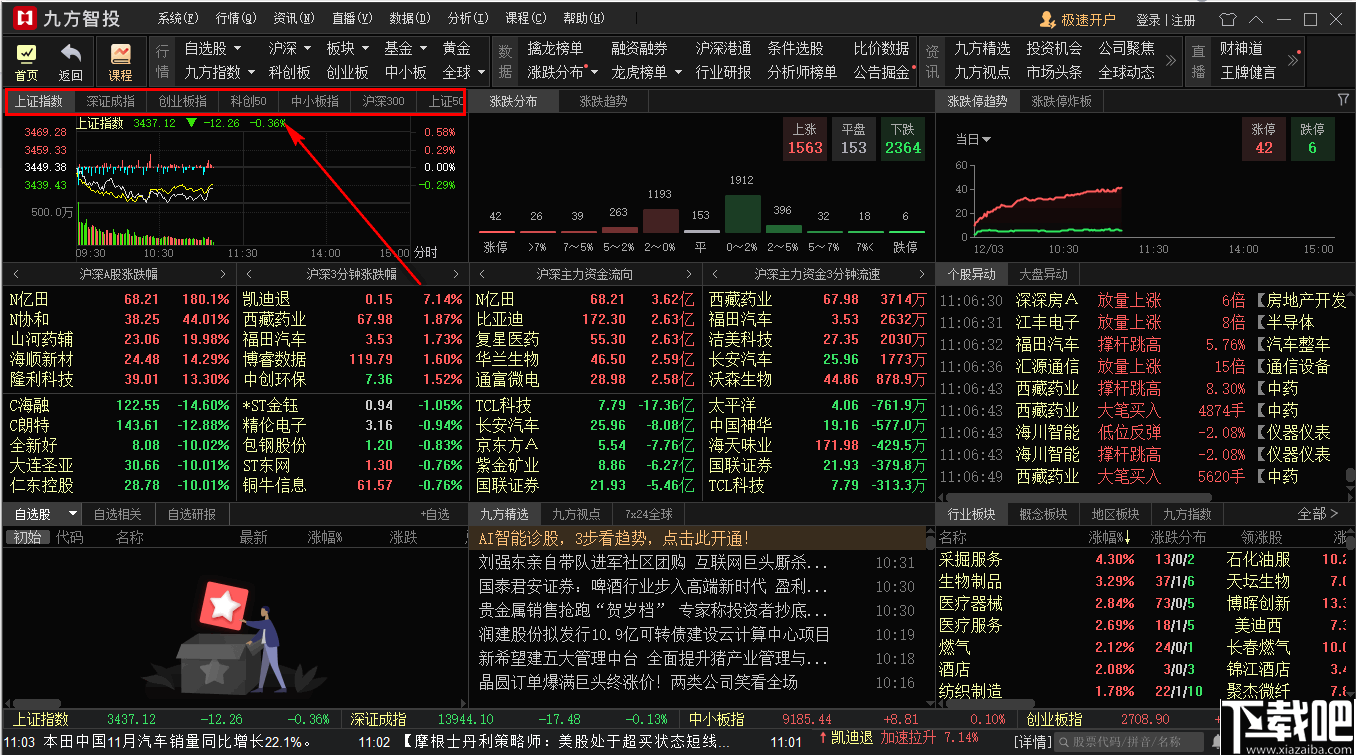Click right arrow on 沪深主力资金流向 panel header
The height and width of the screenshot is (755, 1356).
tap(689, 274)
